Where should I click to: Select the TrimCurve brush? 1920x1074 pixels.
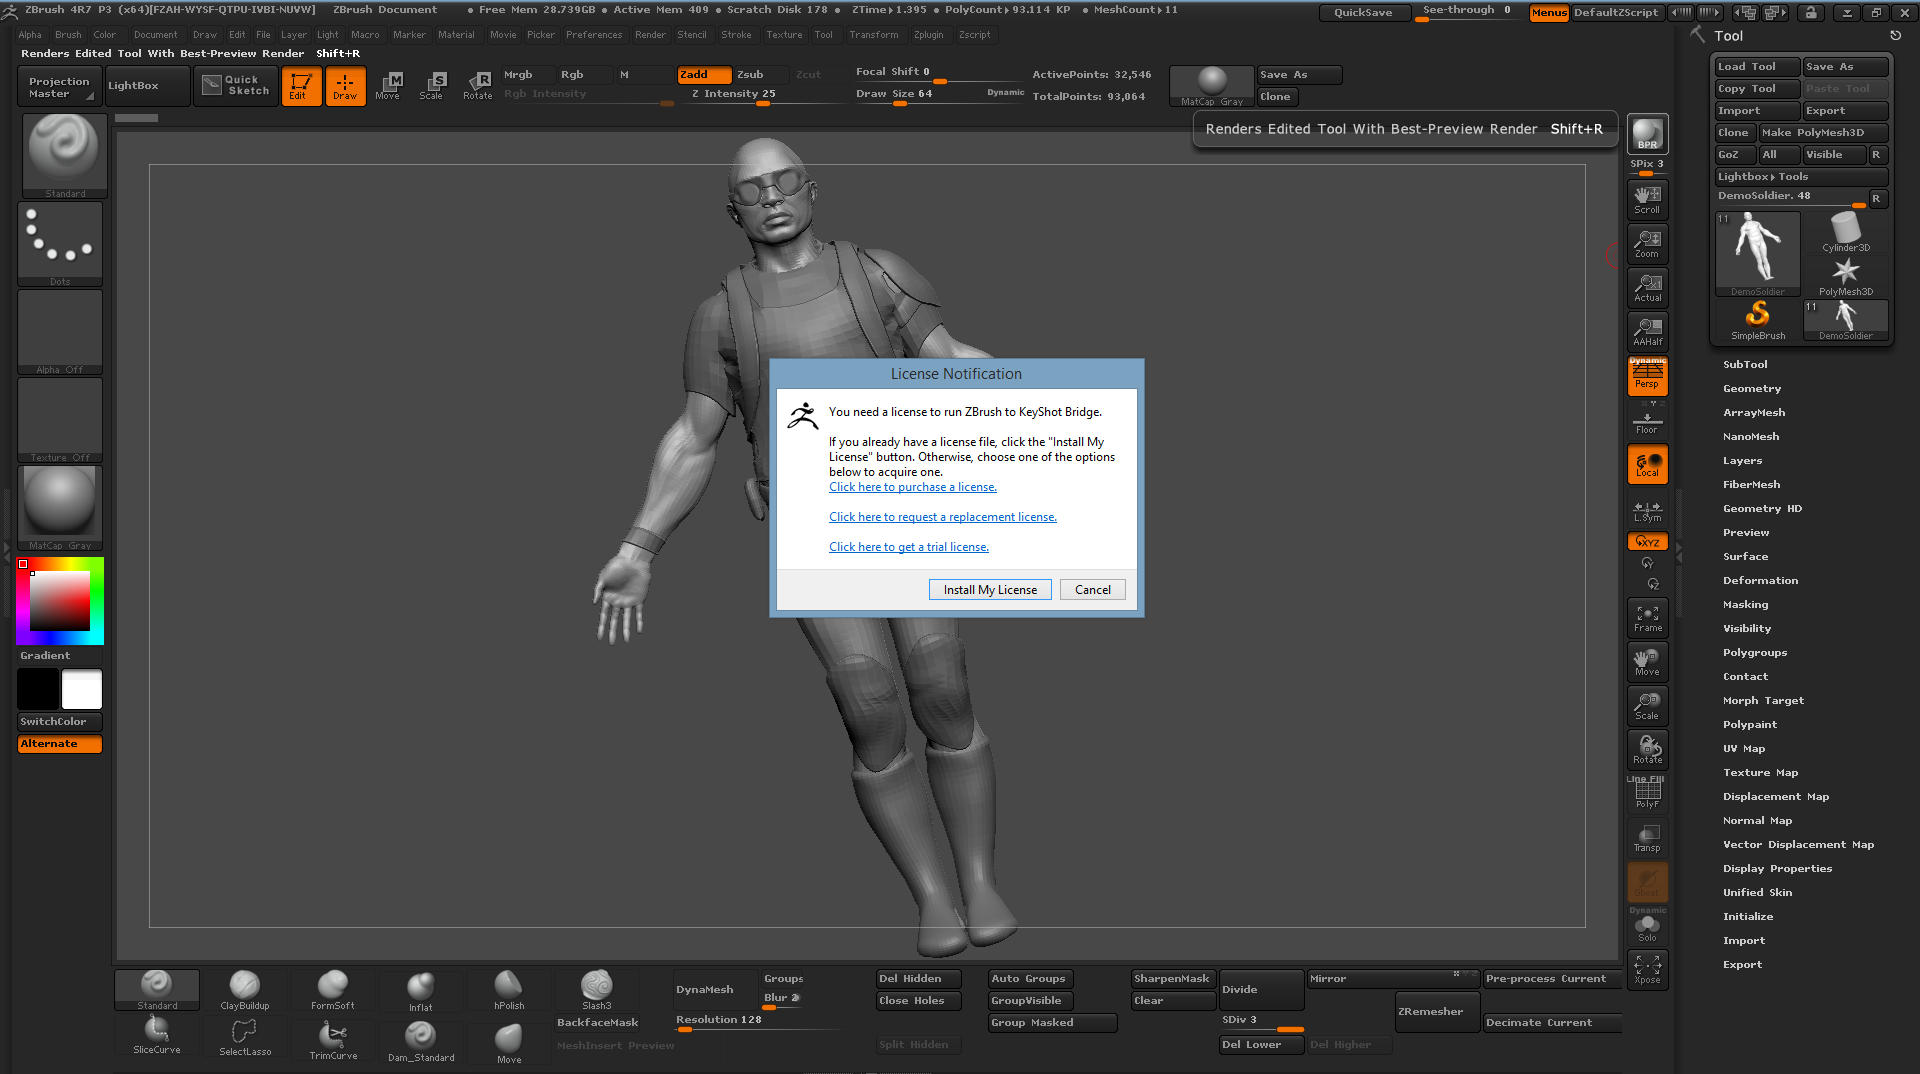333,1039
